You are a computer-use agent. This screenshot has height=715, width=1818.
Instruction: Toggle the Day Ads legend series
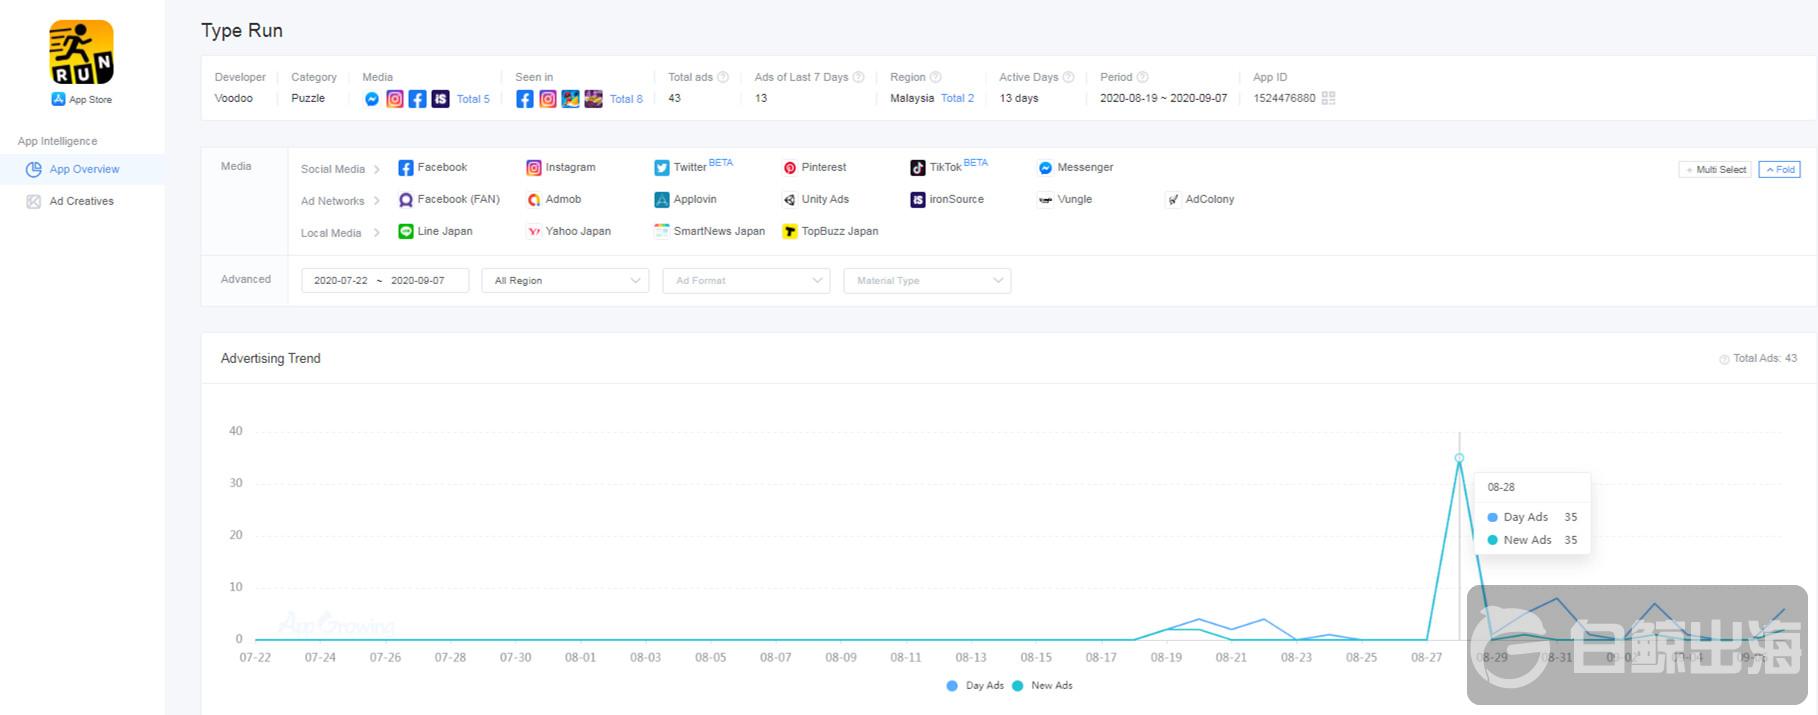tap(975, 686)
